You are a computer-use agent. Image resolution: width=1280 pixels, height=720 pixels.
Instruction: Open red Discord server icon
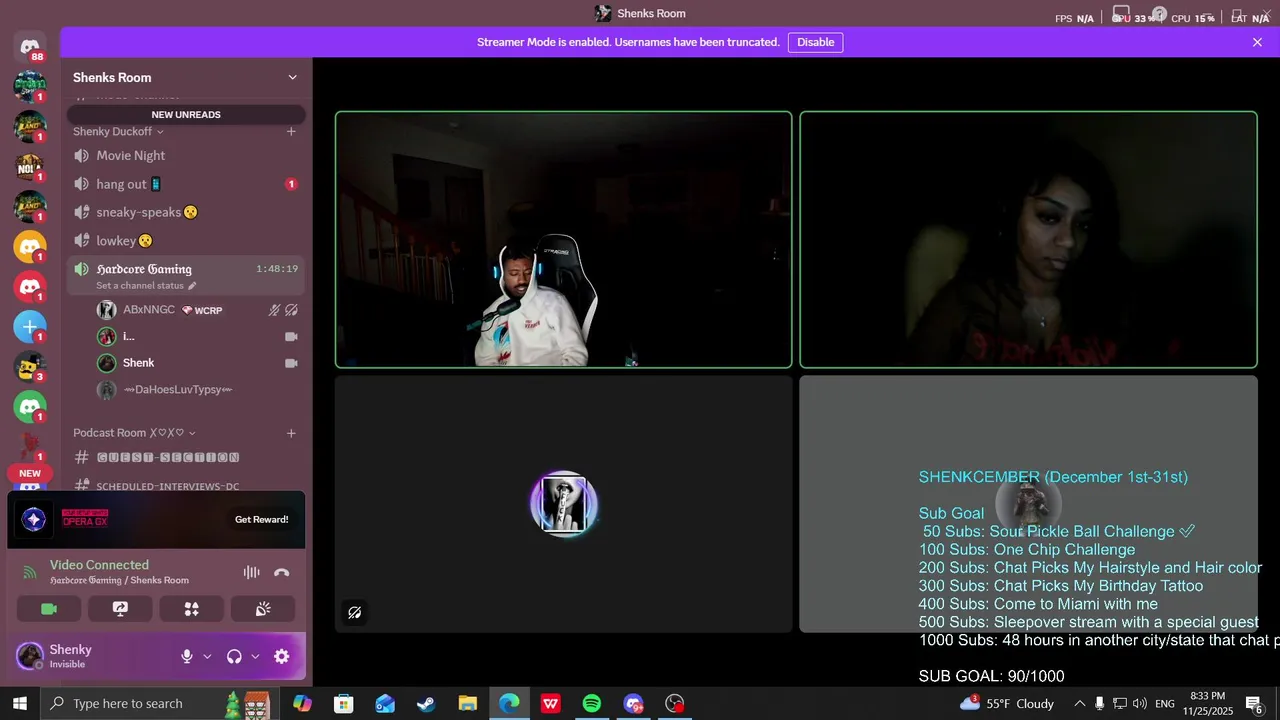(30, 287)
